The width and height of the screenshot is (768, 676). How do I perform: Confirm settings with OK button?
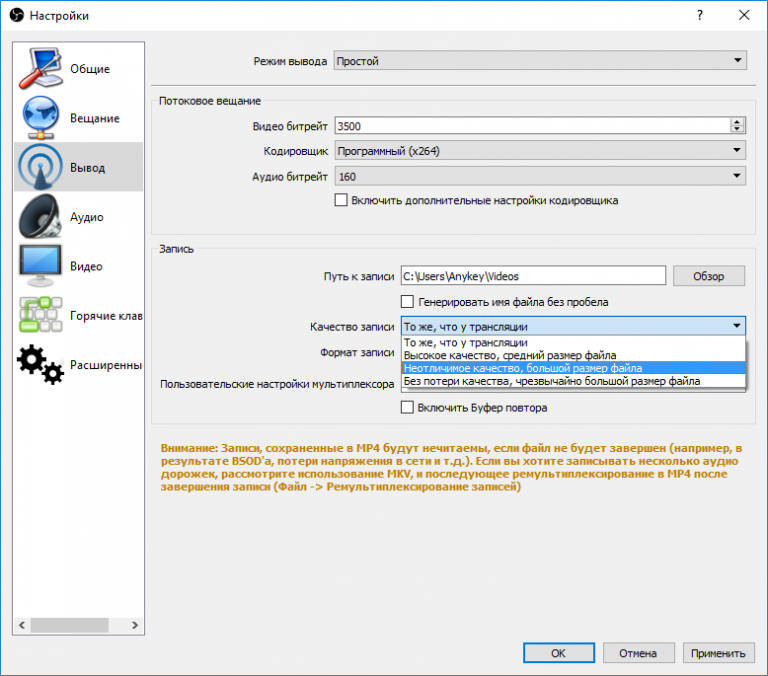[x=558, y=653]
